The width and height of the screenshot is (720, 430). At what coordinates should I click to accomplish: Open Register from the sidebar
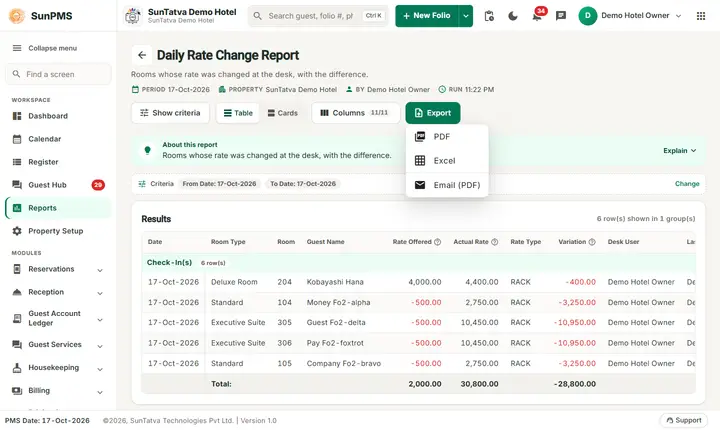pyautogui.click(x=58, y=162)
